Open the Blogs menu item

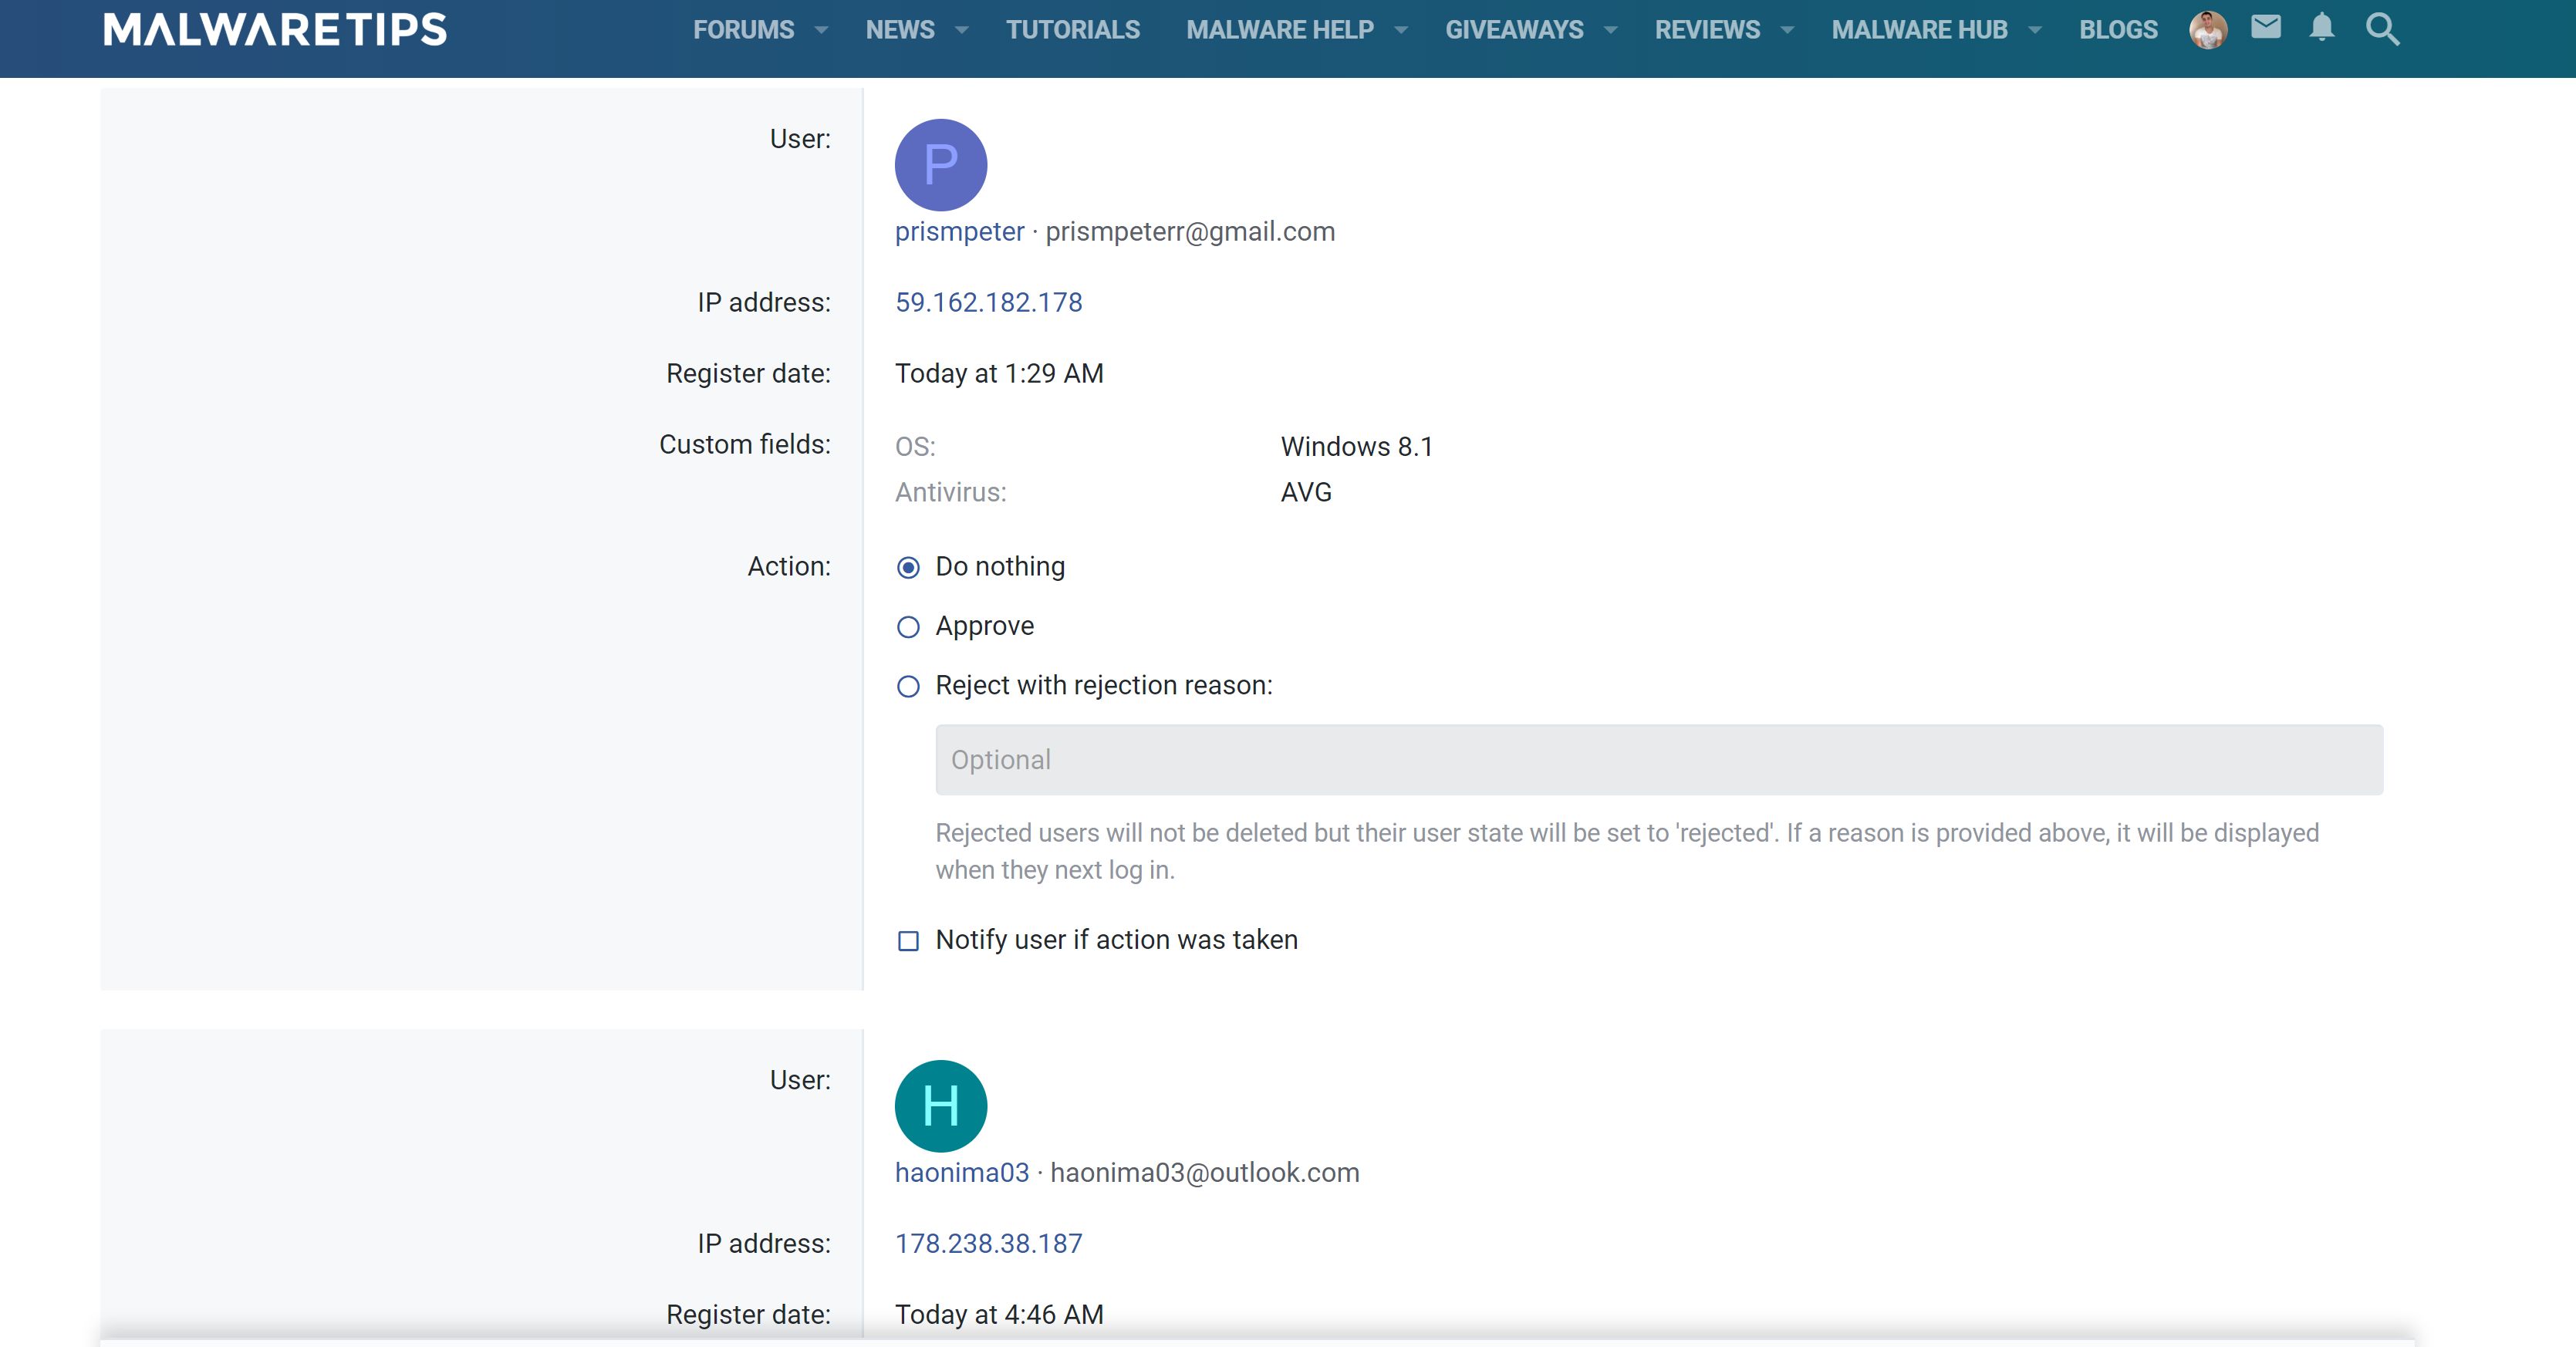[x=2118, y=30]
